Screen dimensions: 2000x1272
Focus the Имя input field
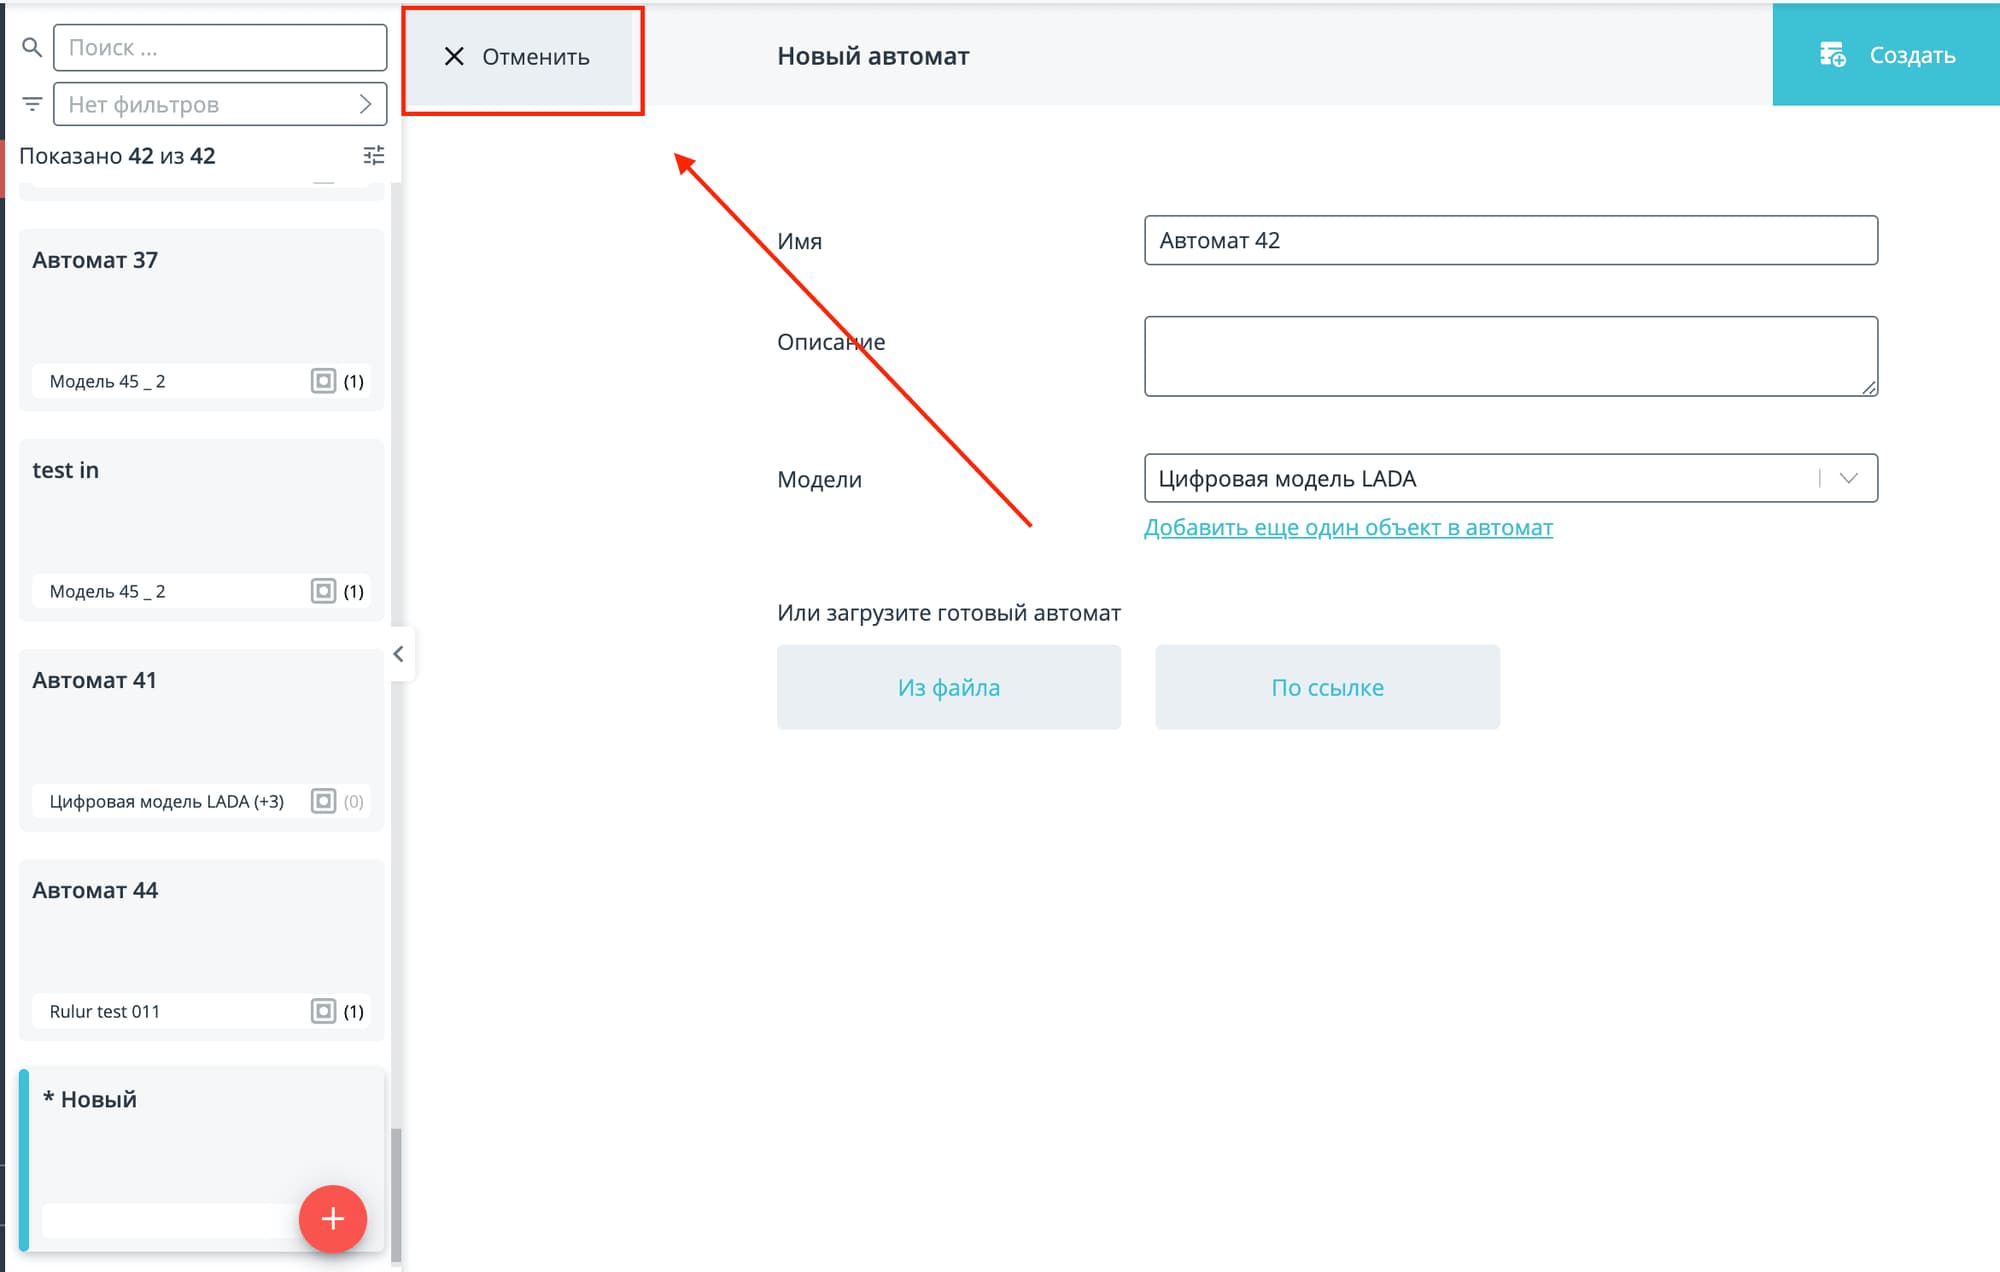click(1510, 240)
